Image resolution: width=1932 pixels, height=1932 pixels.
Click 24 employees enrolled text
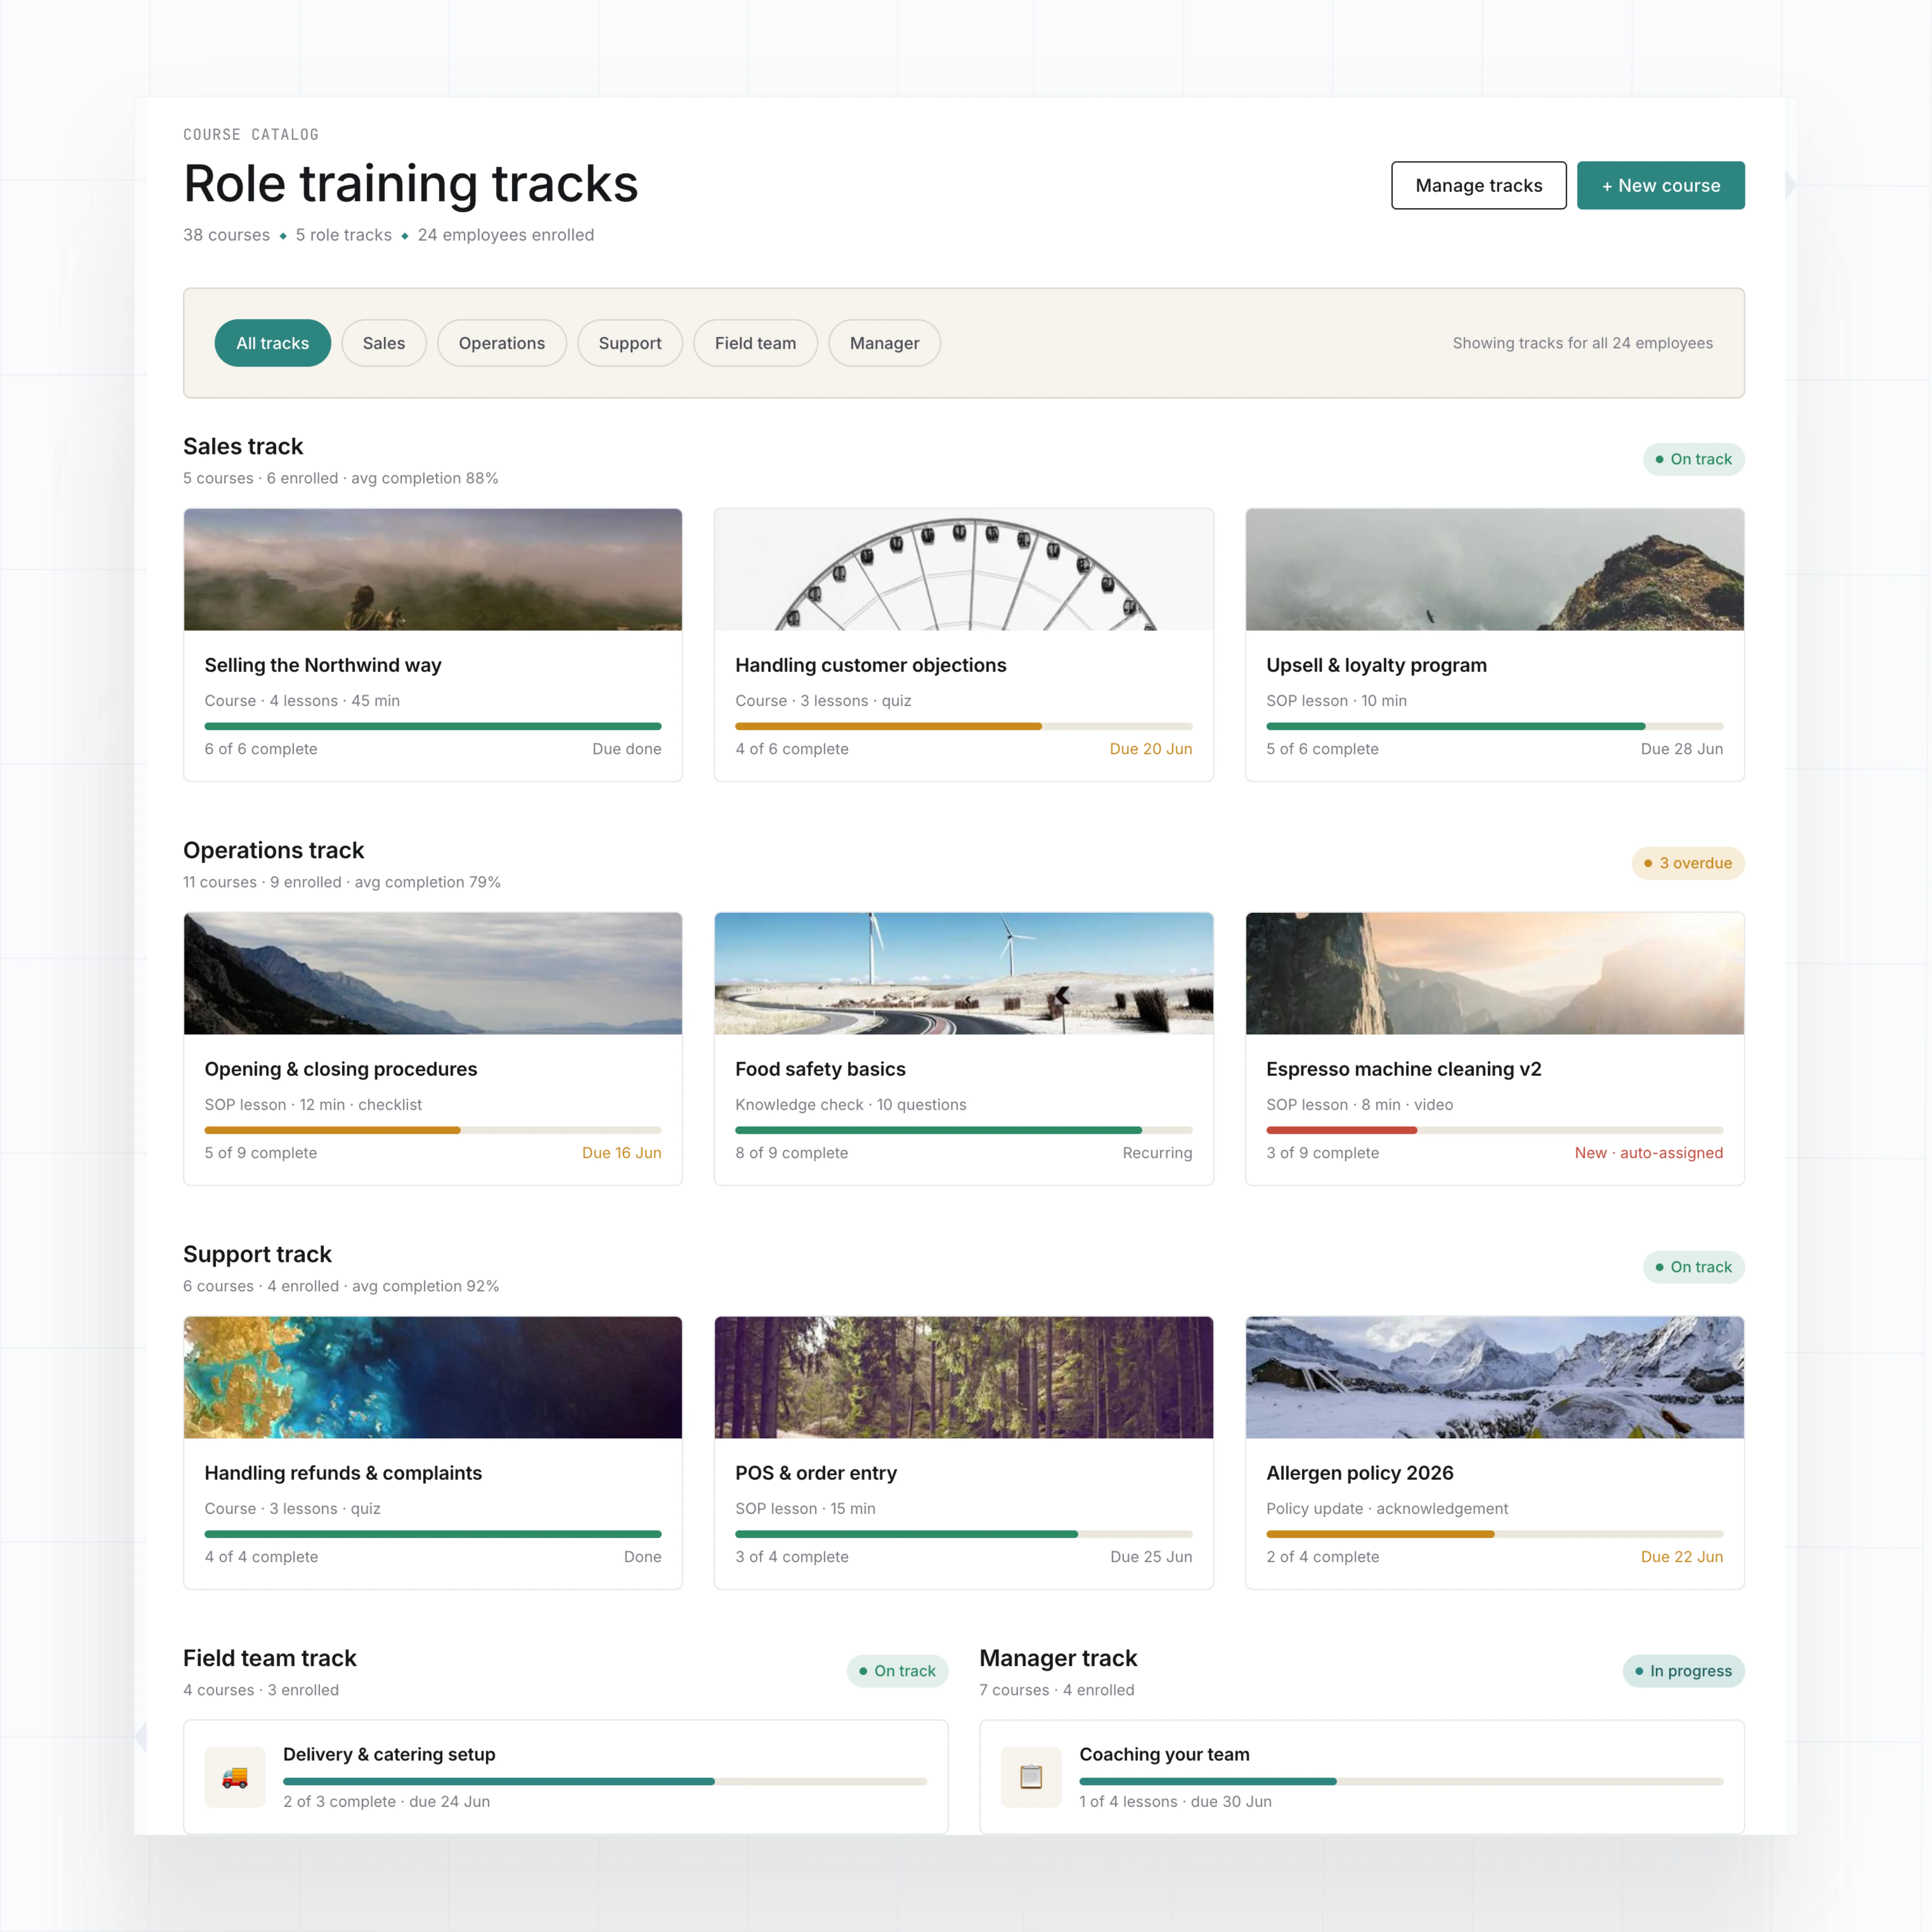pos(506,235)
